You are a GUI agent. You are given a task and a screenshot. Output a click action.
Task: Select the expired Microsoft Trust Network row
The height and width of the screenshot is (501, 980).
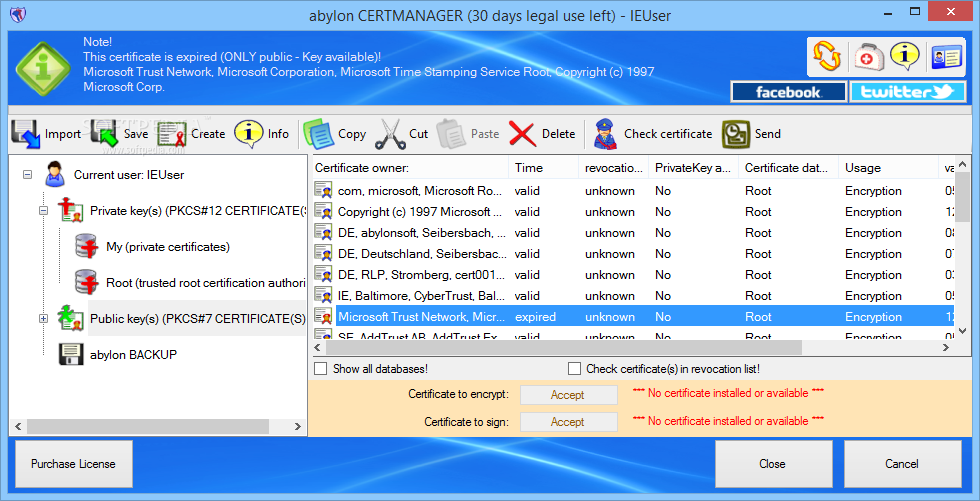coord(632,317)
